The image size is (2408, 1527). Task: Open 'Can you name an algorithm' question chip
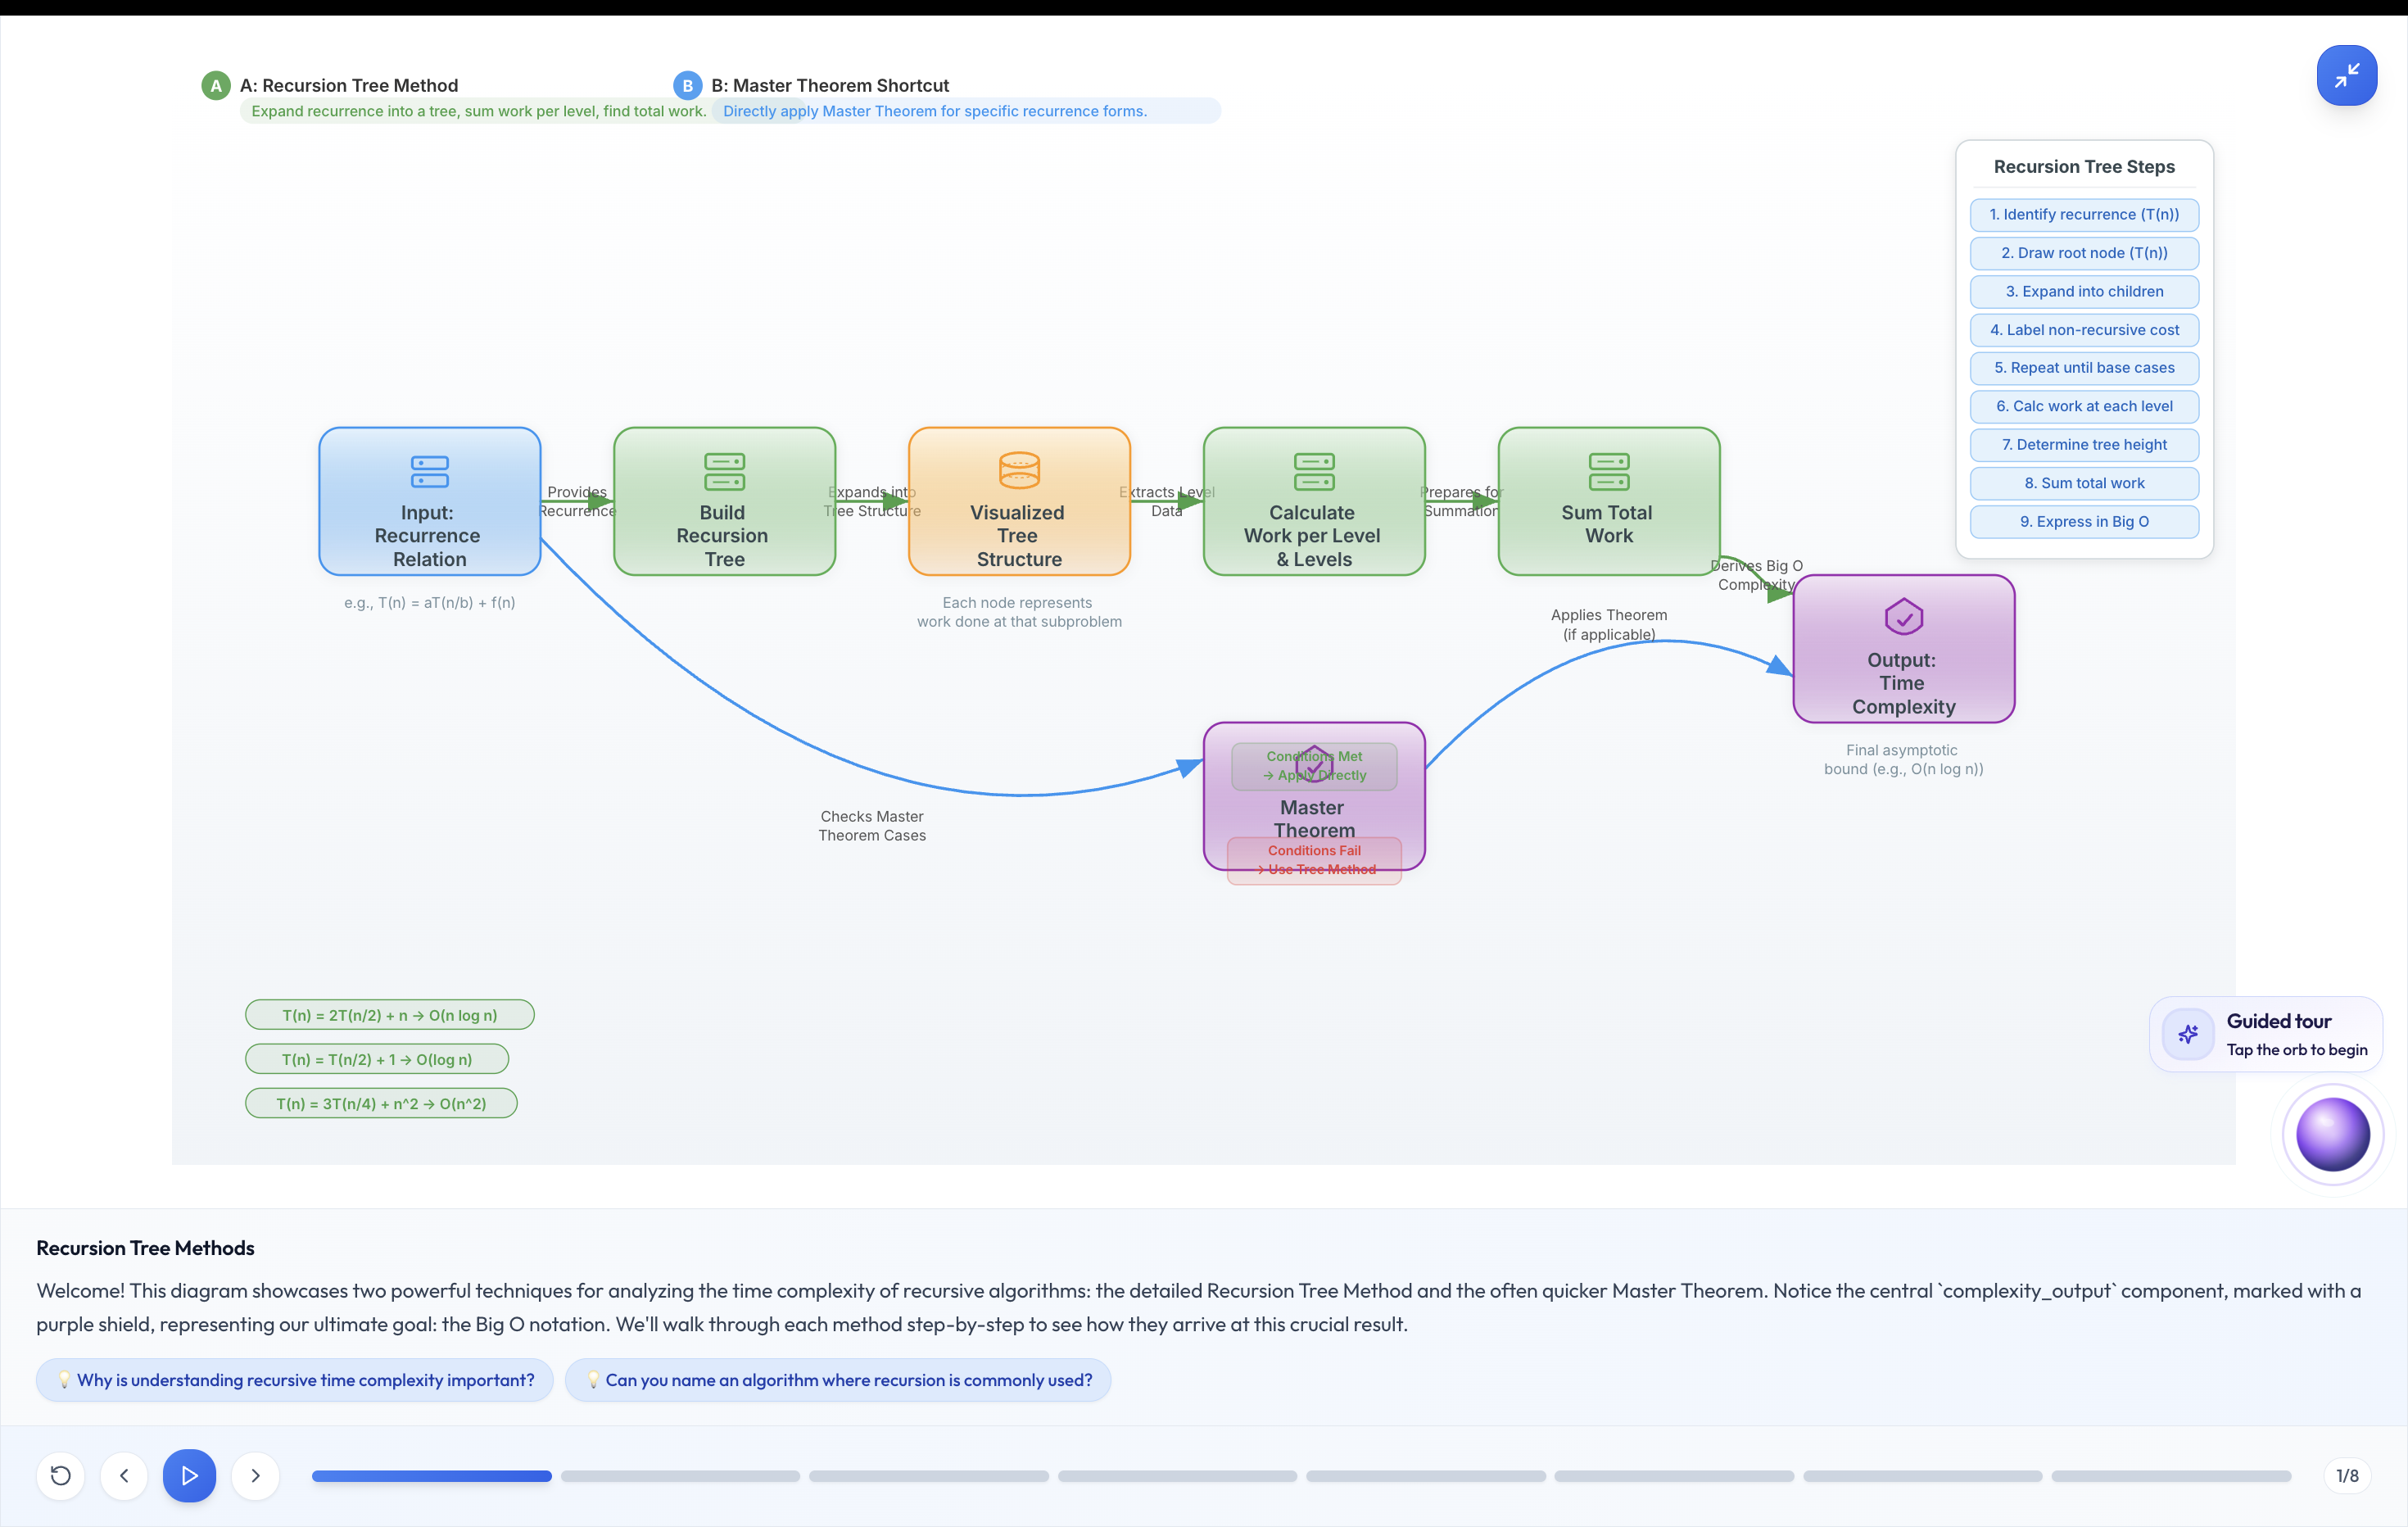tap(838, 1380)
